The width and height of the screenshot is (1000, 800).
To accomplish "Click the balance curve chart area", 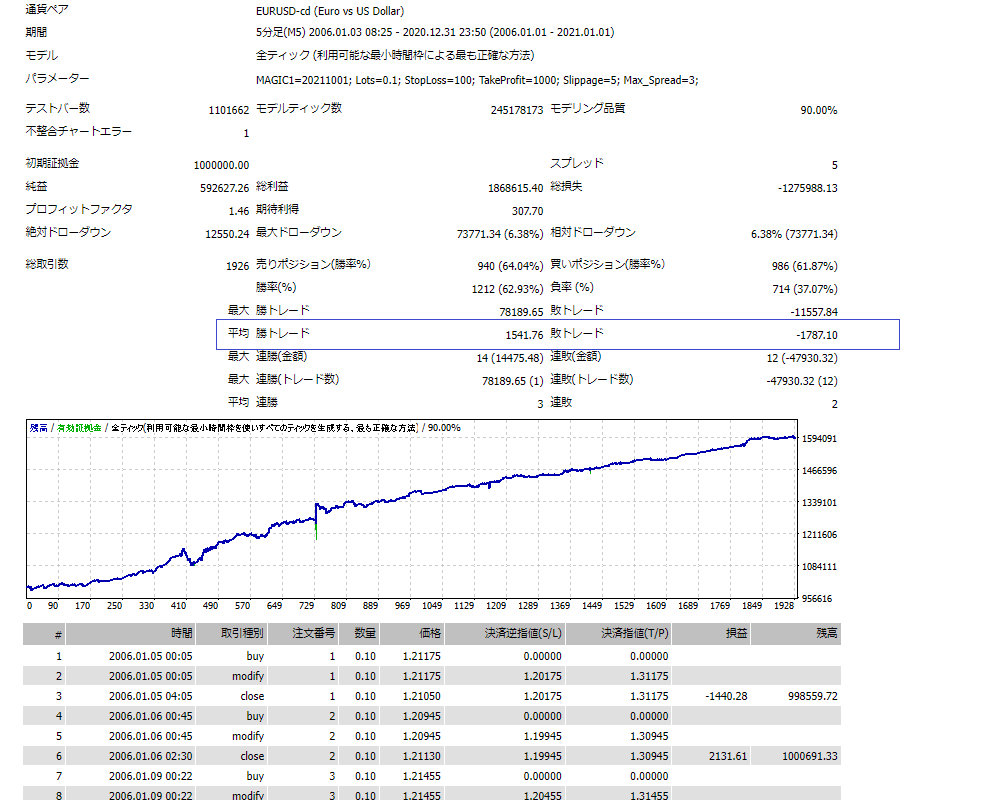I will [x=412, y=509].
